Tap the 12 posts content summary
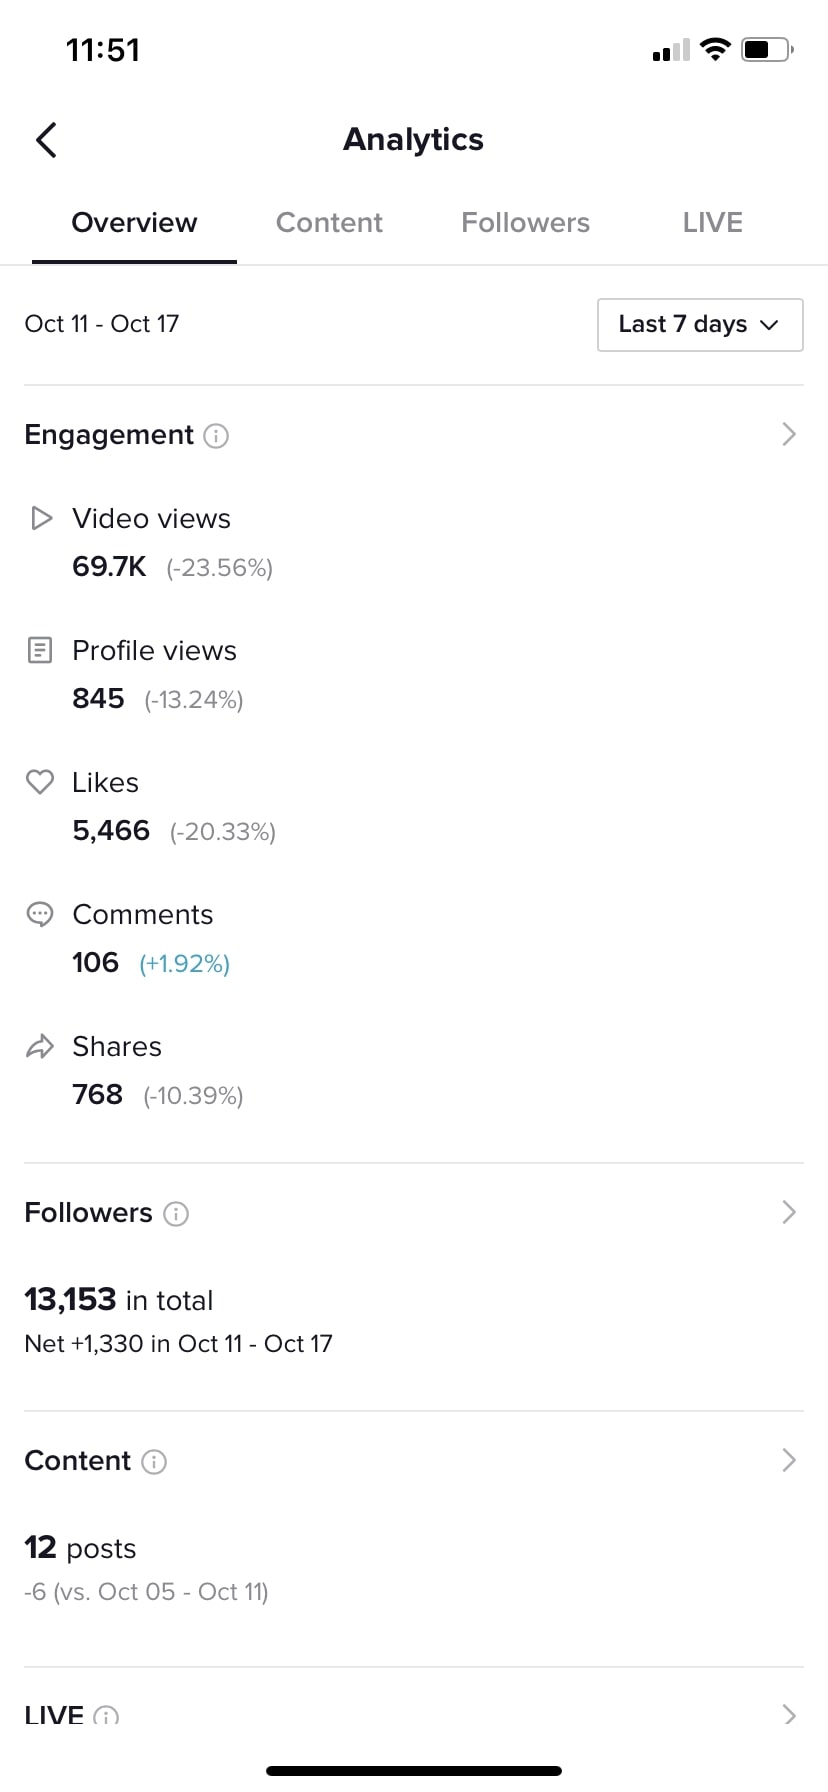 click(x=80, y=1548)
